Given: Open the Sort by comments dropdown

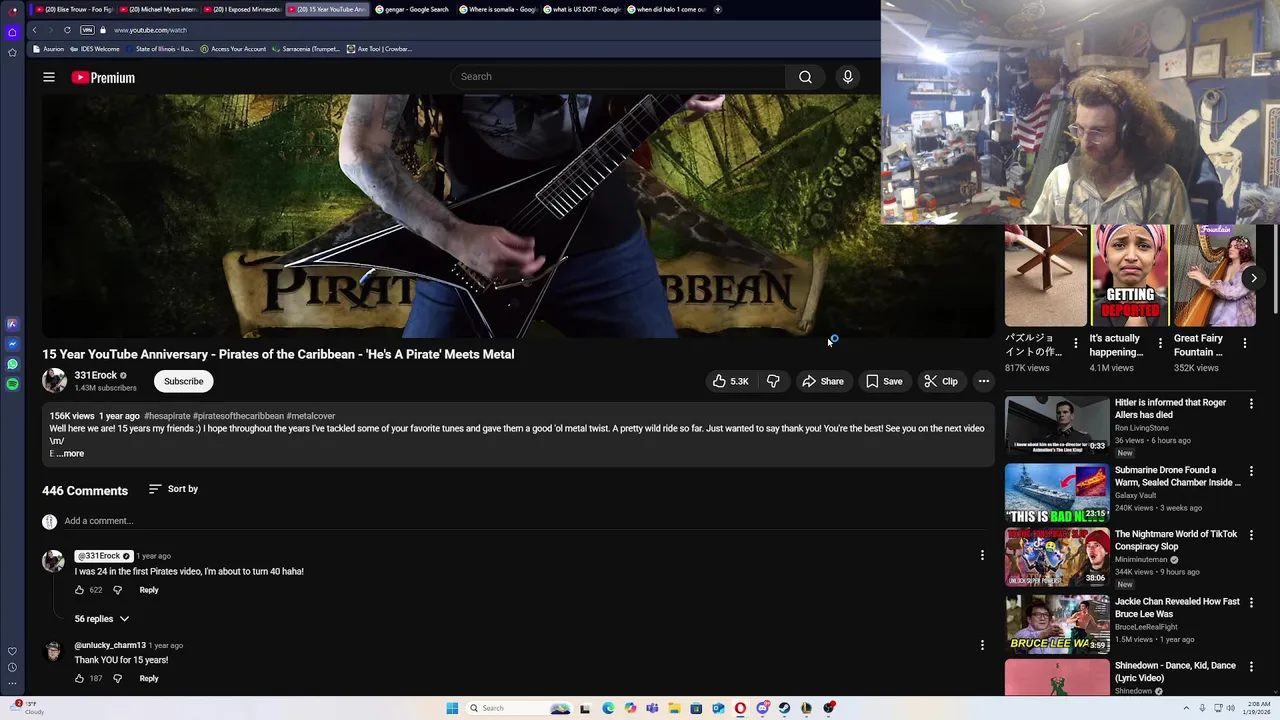Looking at the screenshot, I should [173, 489].
